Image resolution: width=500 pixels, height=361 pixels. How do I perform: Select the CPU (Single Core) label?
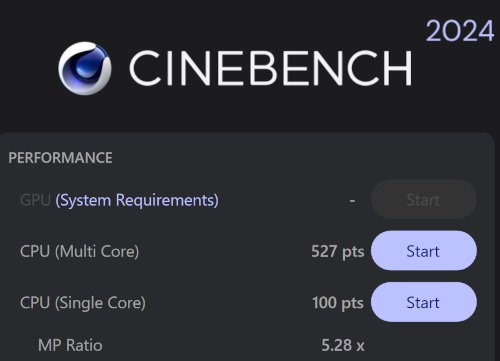tap(83, 303)
